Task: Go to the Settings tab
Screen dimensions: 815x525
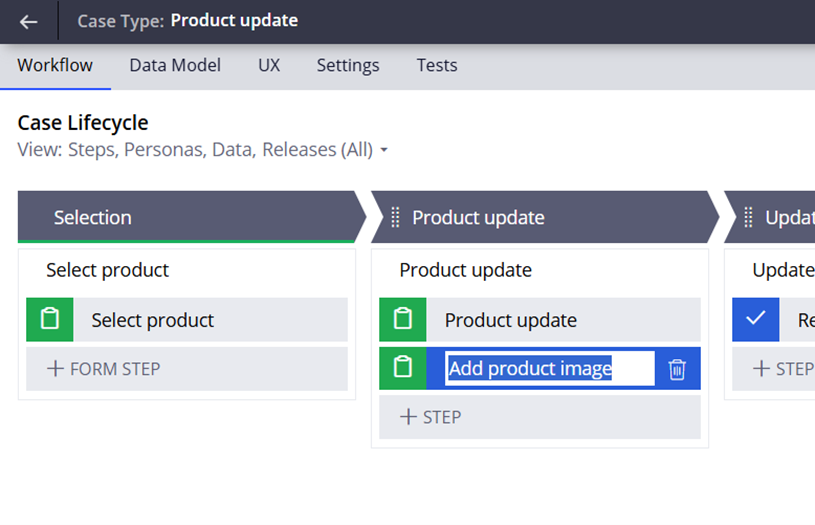Action: click(348, 65)
